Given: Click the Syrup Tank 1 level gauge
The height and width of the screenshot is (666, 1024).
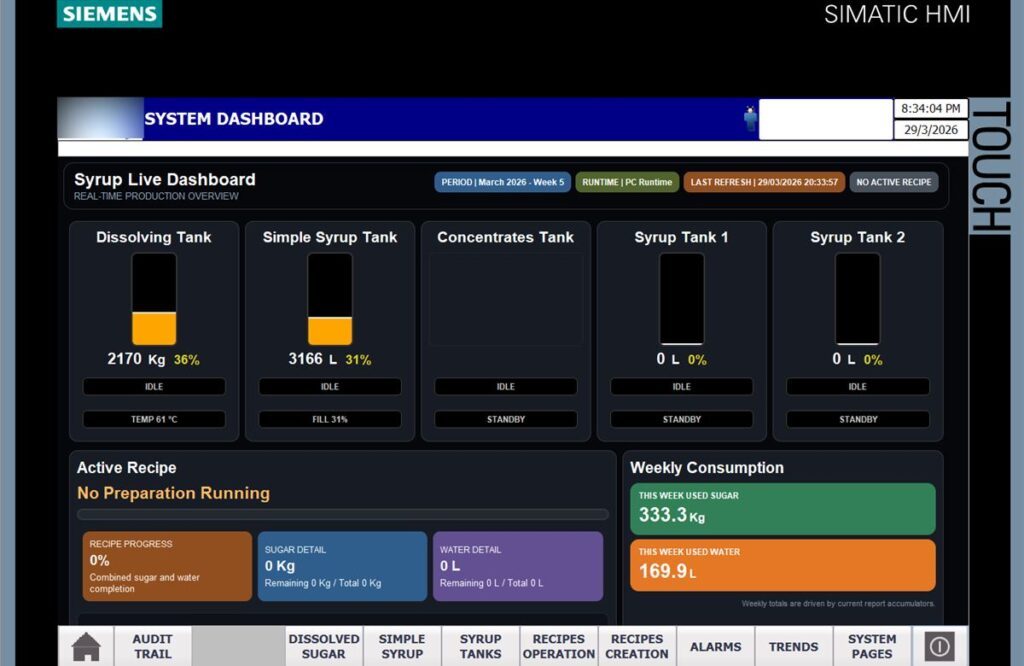Looking at the screenshot, I should point(682,299).
